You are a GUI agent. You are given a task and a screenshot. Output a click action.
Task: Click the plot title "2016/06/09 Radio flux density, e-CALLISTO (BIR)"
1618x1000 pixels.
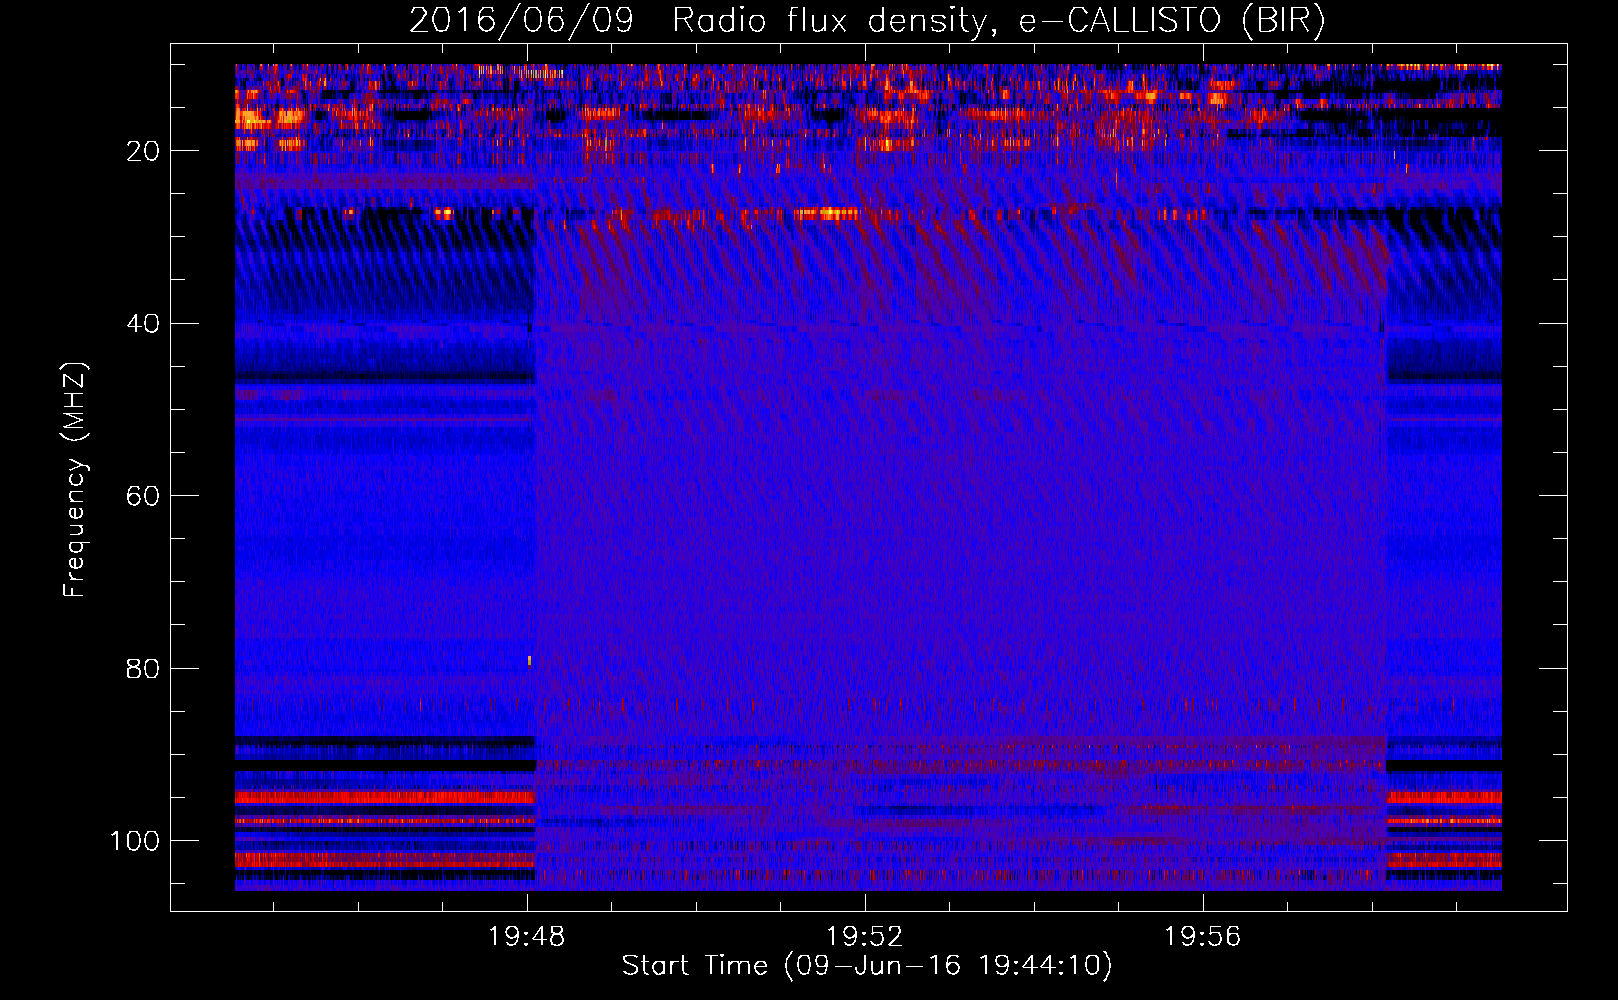(867, 20)
